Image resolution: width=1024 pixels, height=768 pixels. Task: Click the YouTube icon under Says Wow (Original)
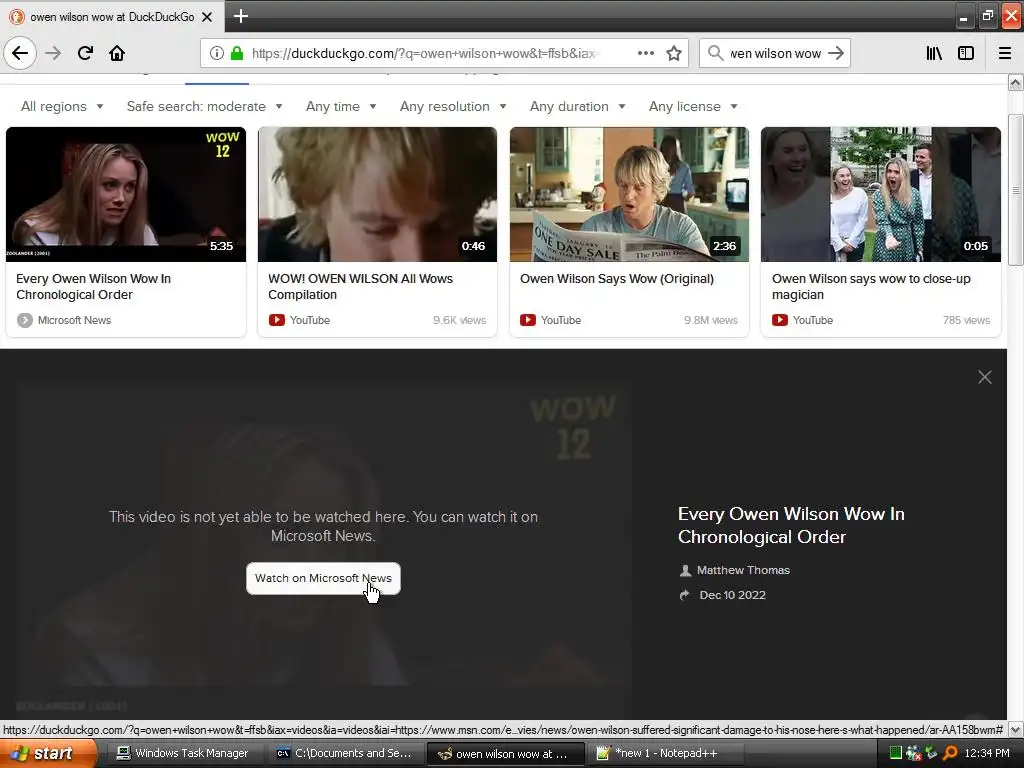coord(528,320)
